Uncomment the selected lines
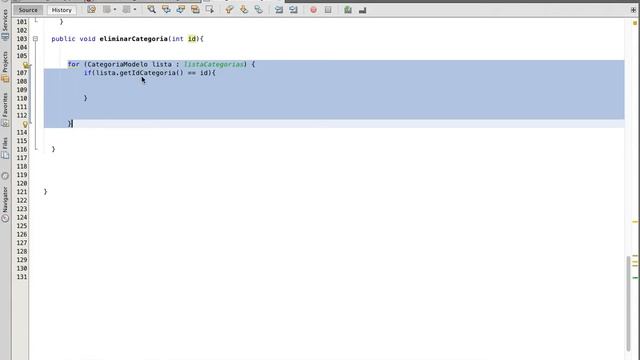 [362, 10]
